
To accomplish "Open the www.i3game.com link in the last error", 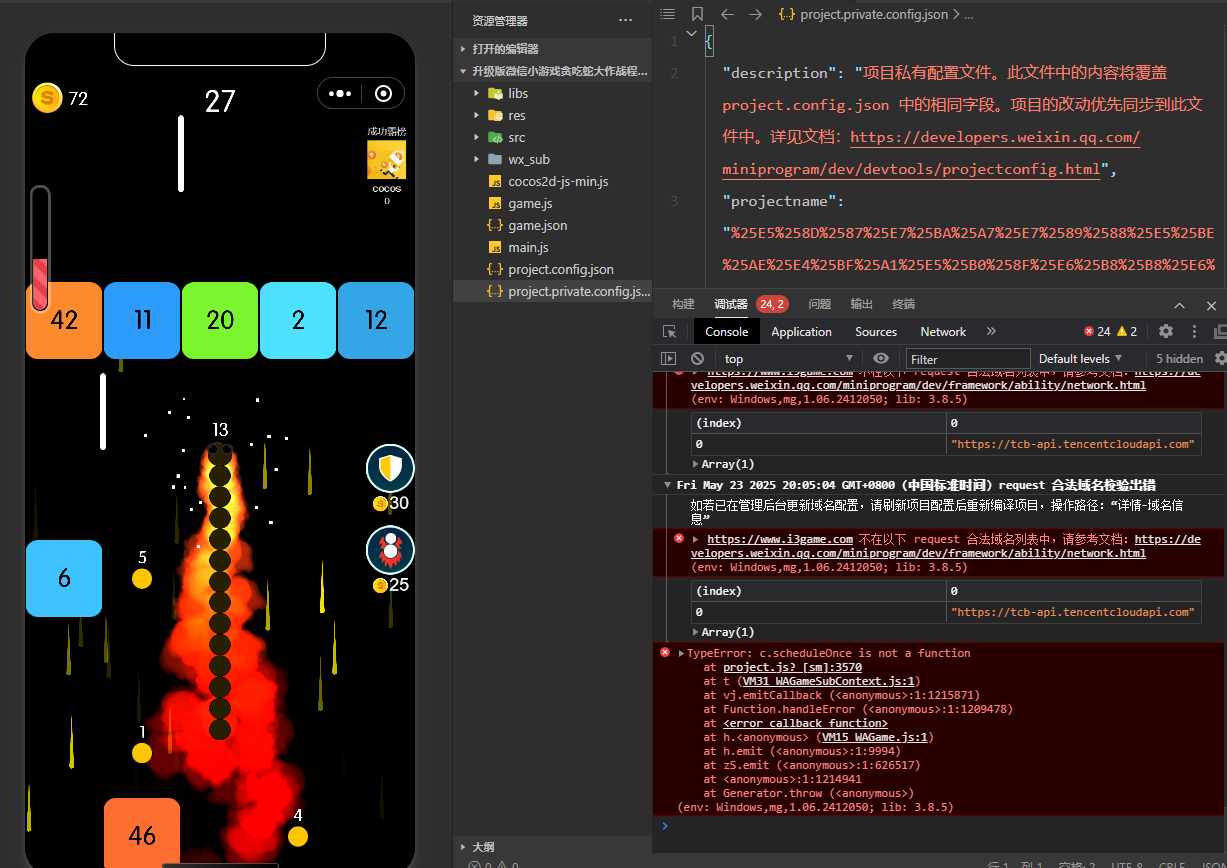I will coord(780,539).
